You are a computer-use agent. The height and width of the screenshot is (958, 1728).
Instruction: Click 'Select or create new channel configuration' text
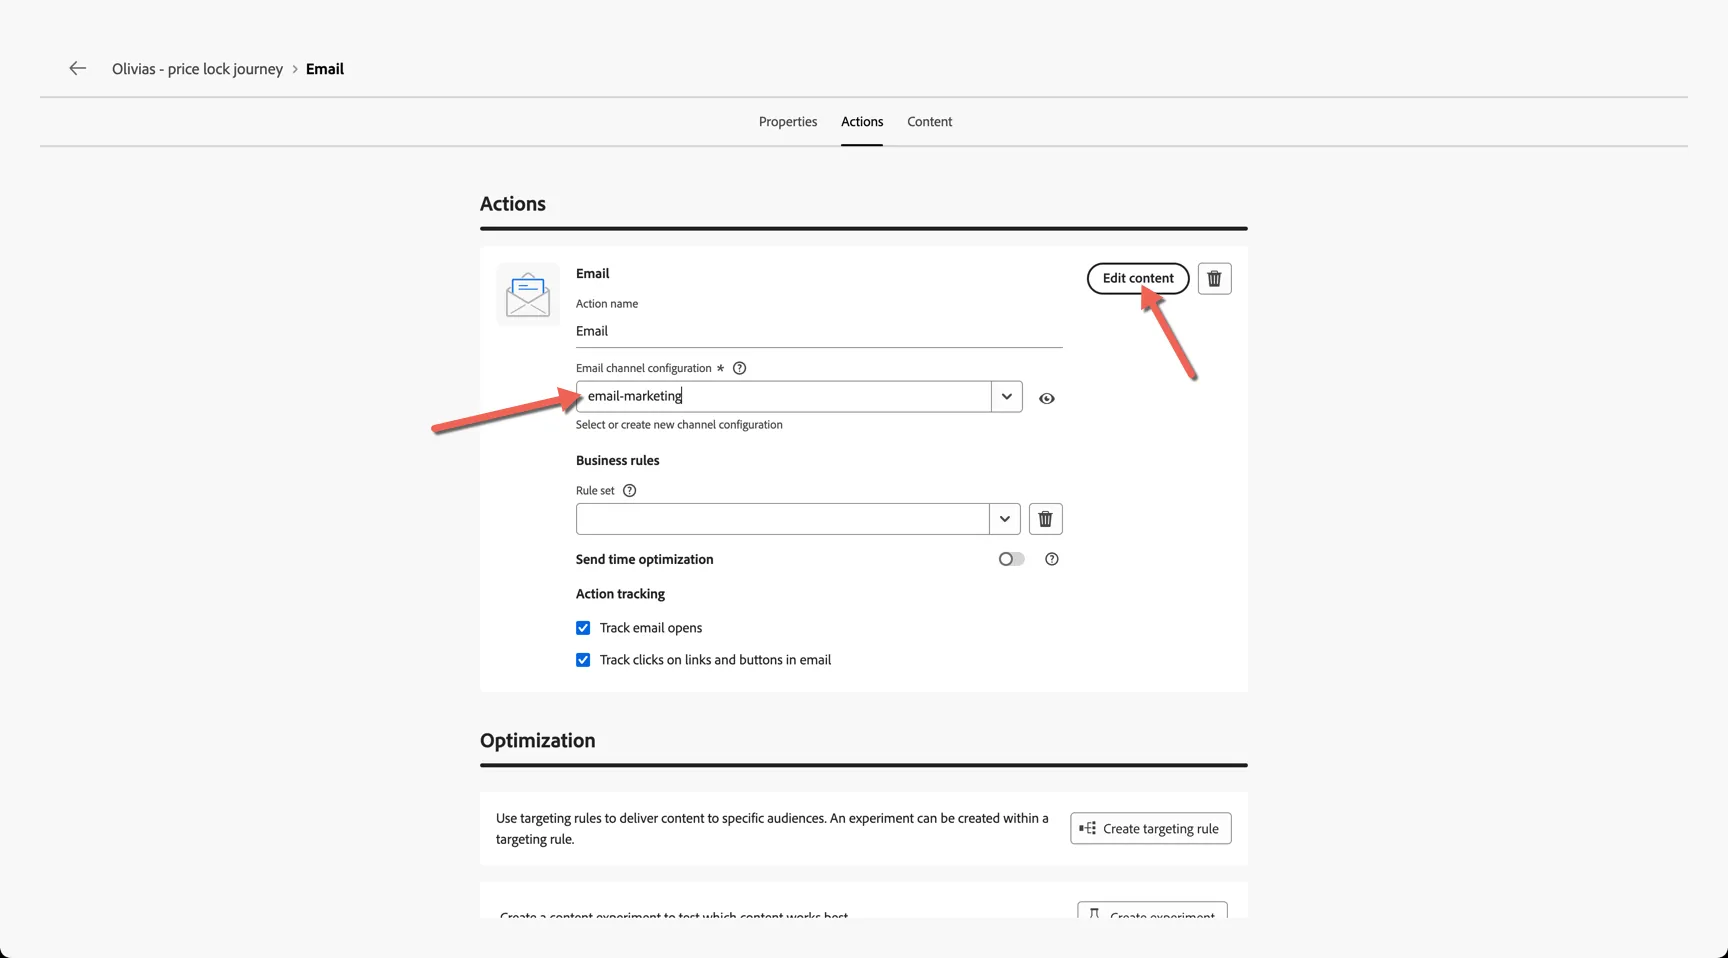(679, 425)
